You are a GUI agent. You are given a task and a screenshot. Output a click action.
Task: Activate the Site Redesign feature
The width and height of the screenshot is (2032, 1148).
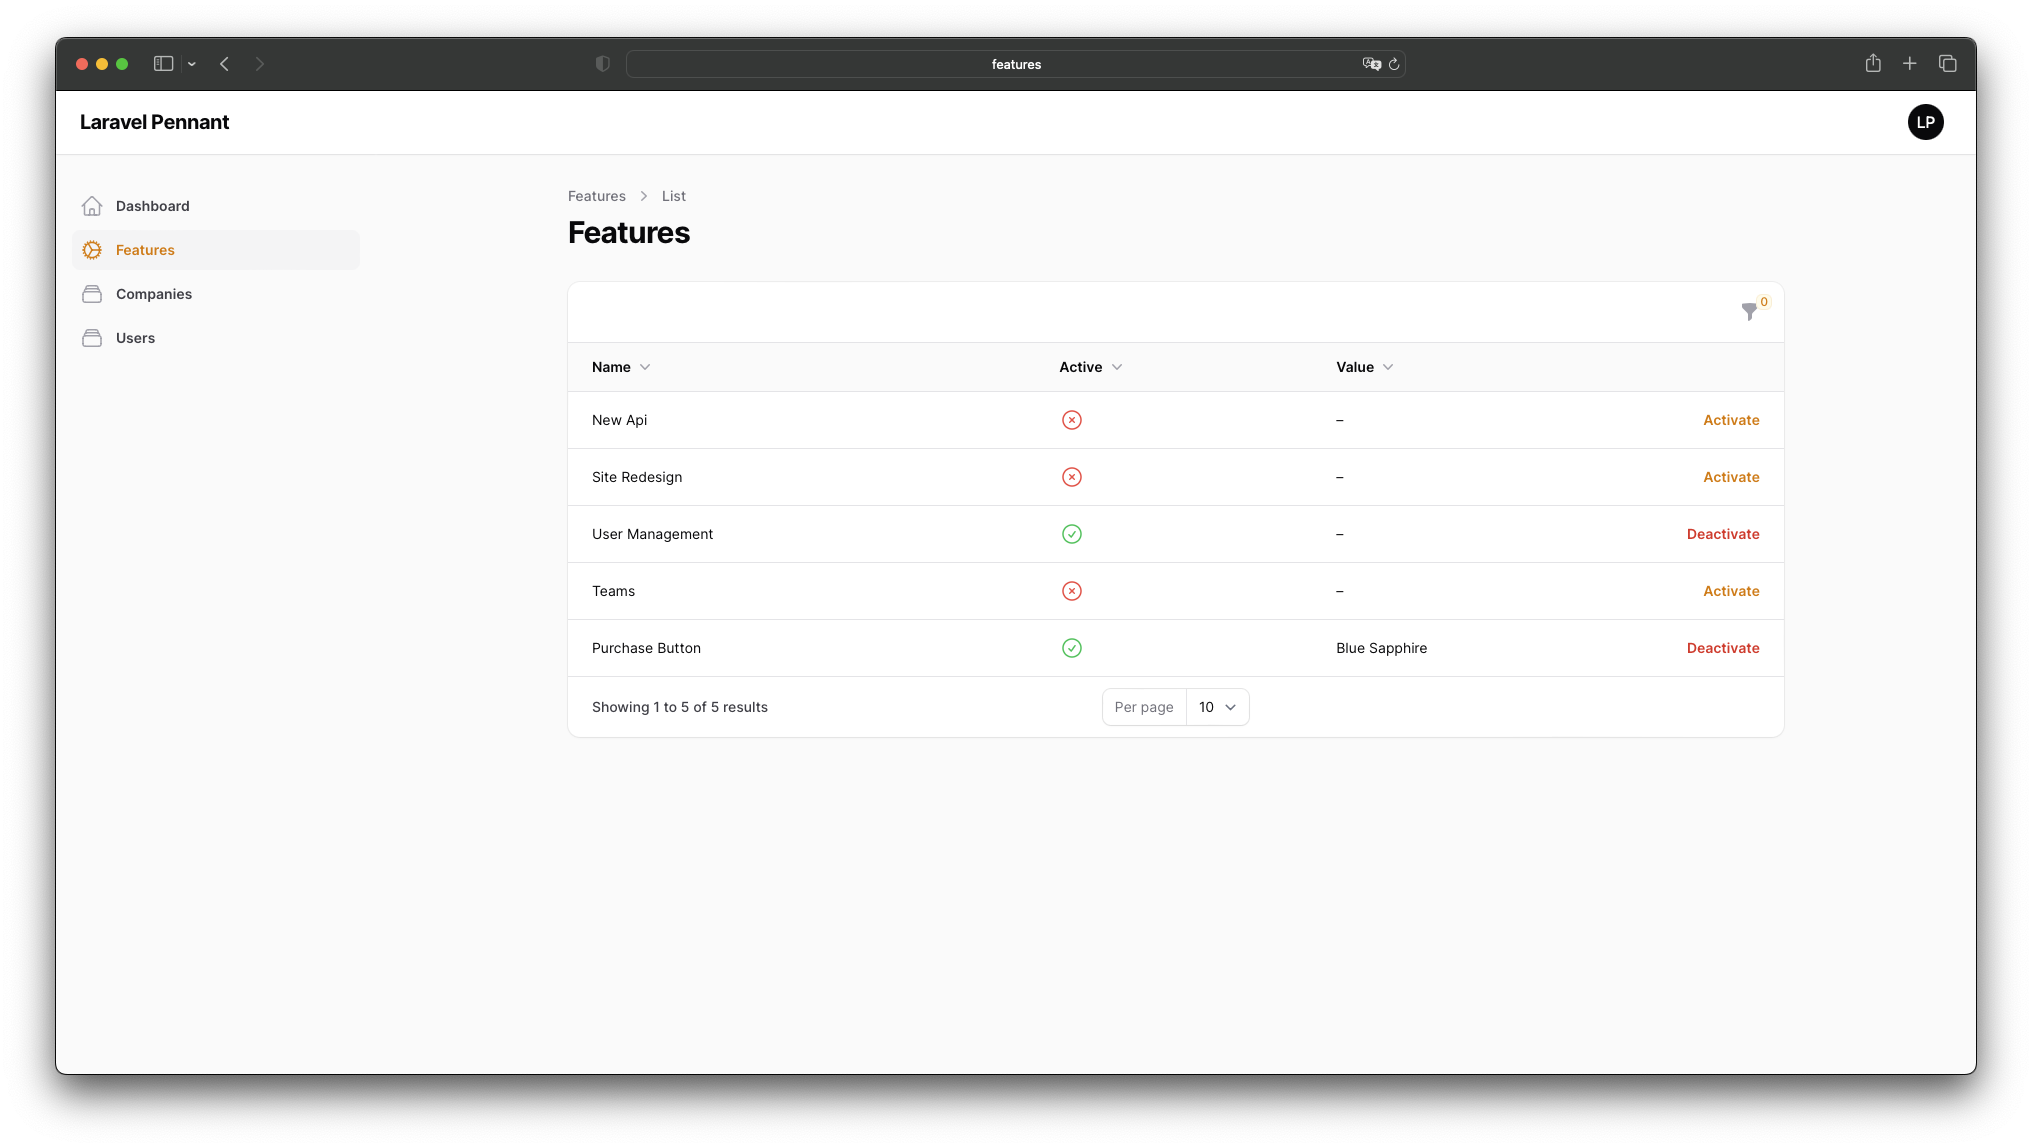(x=1731, y=477)
